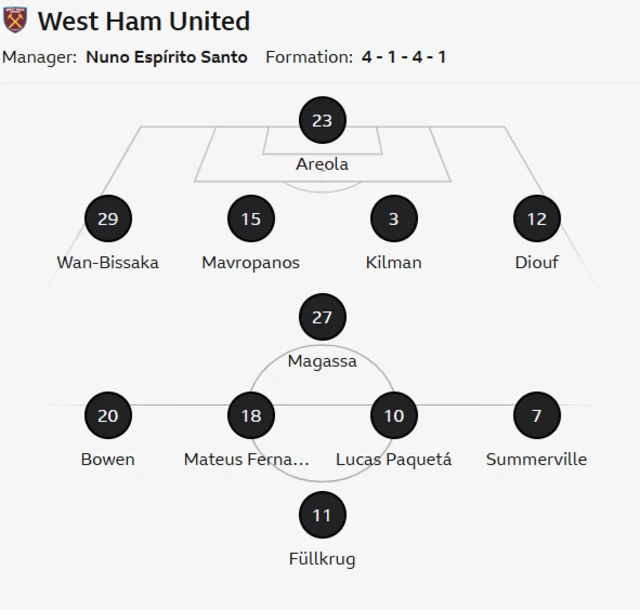The height and width of the screenshot is (610, 640).
Task: Click Kilman's number 3 circle
Action: (394, 219)
